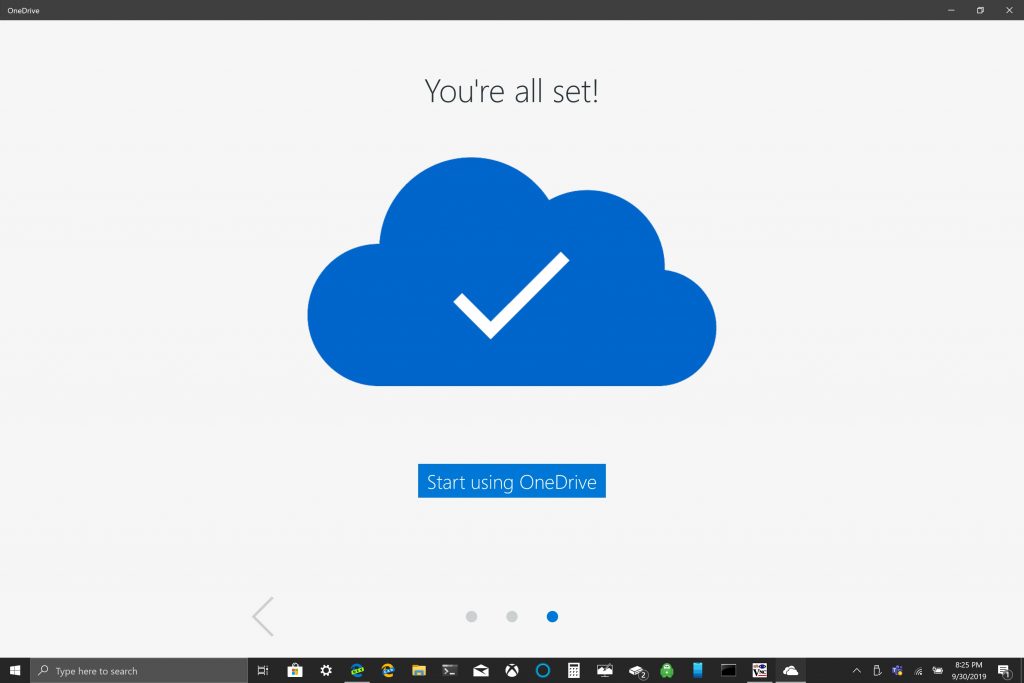Open the Action Center notifications
Screen dimensions: 1024x683
pos(1005,671)
